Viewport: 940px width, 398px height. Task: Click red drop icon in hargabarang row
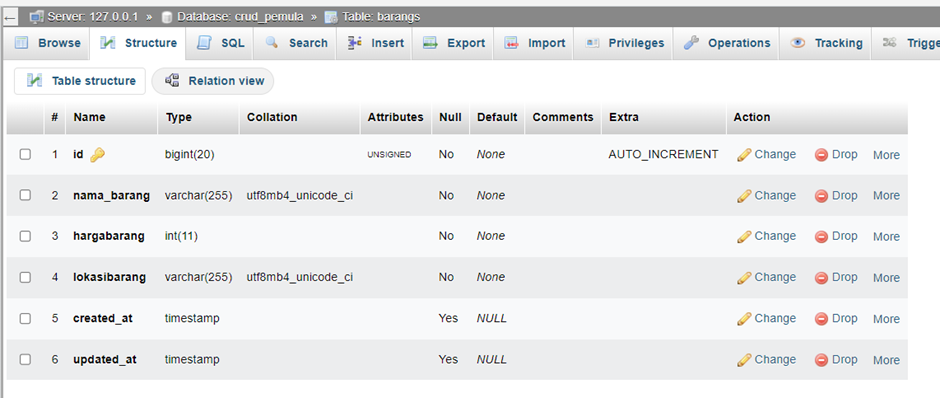click(x=821, y=237)
